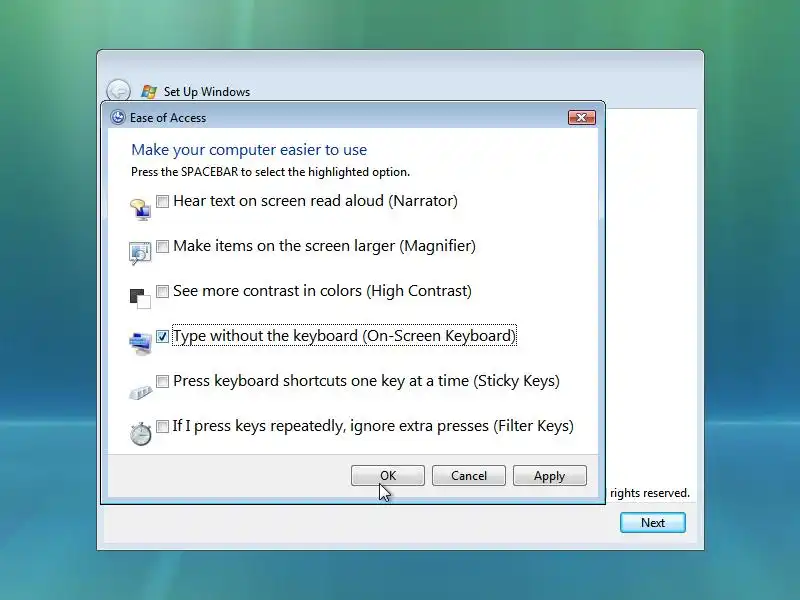Click the High Contrast black-white icon

pos(140,298)
